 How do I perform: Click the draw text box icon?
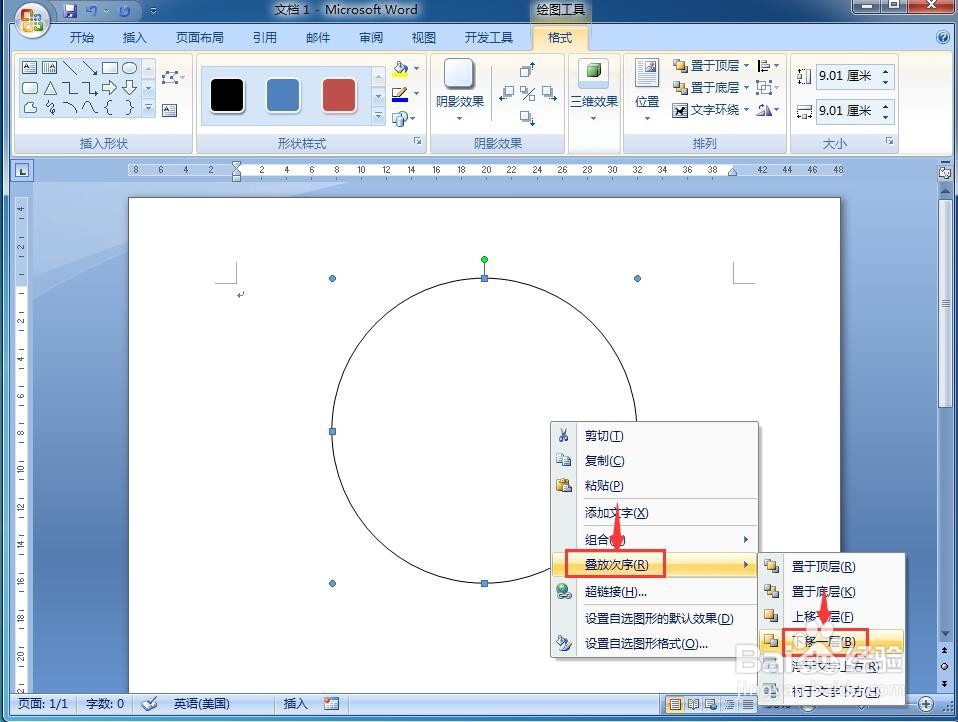(170, 111)
